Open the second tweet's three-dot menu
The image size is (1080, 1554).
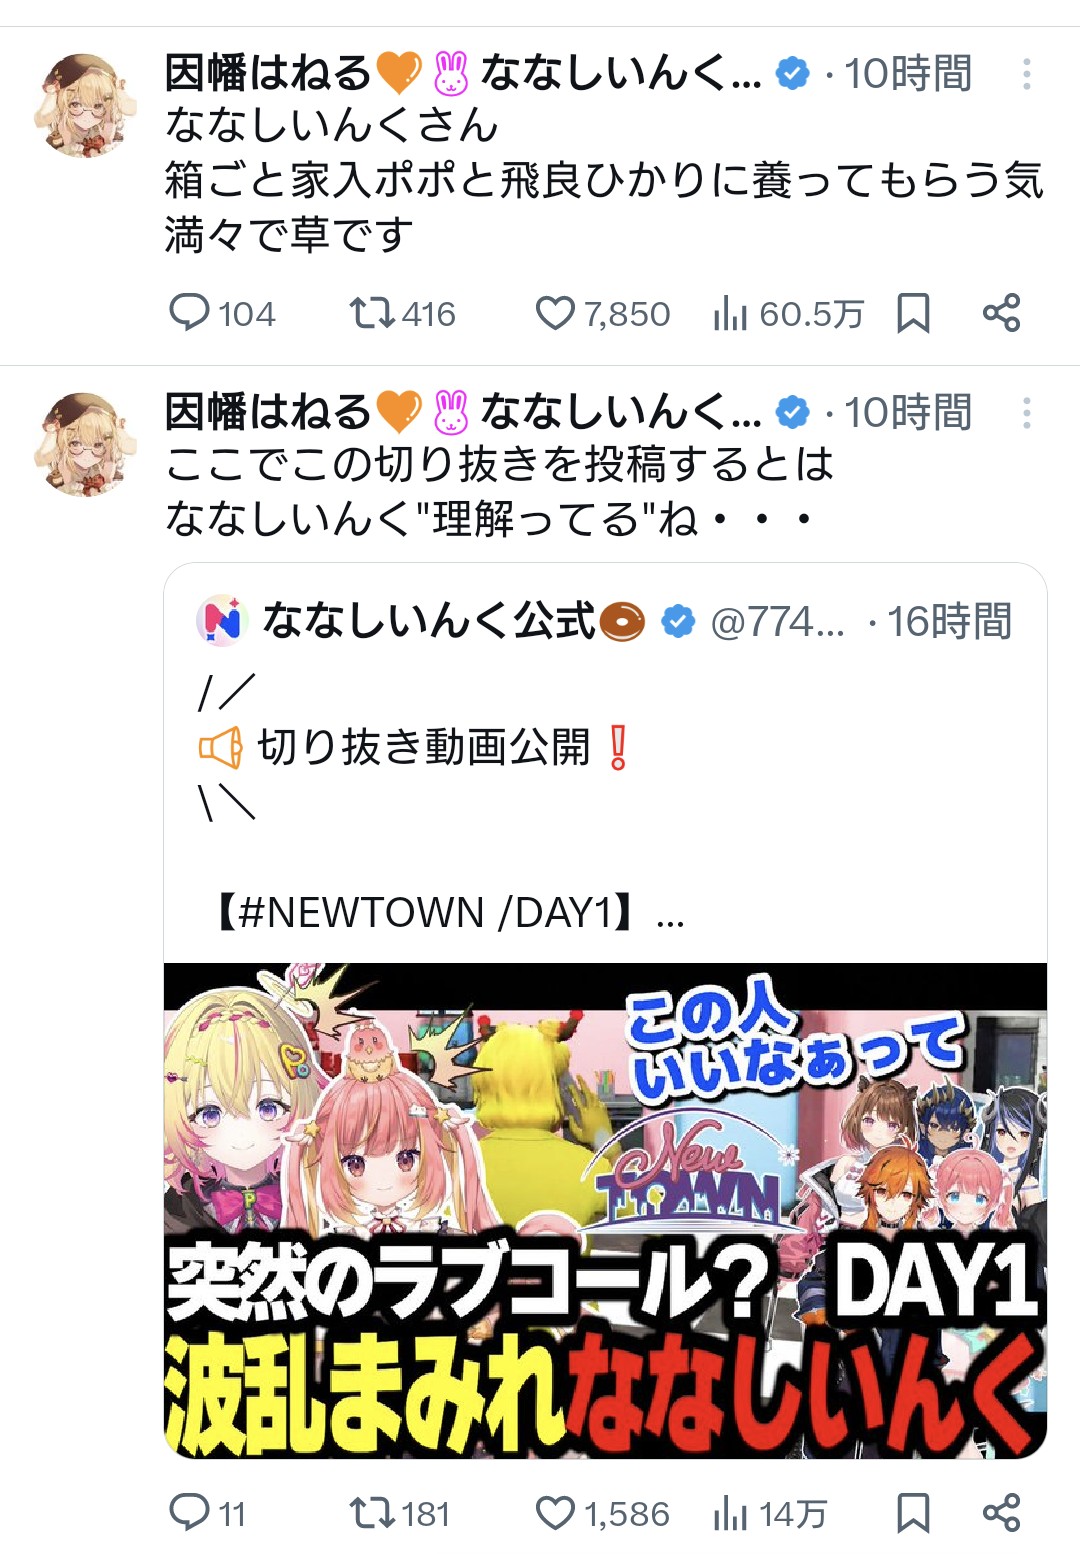pyautogui.click(x=1027, y=412)
